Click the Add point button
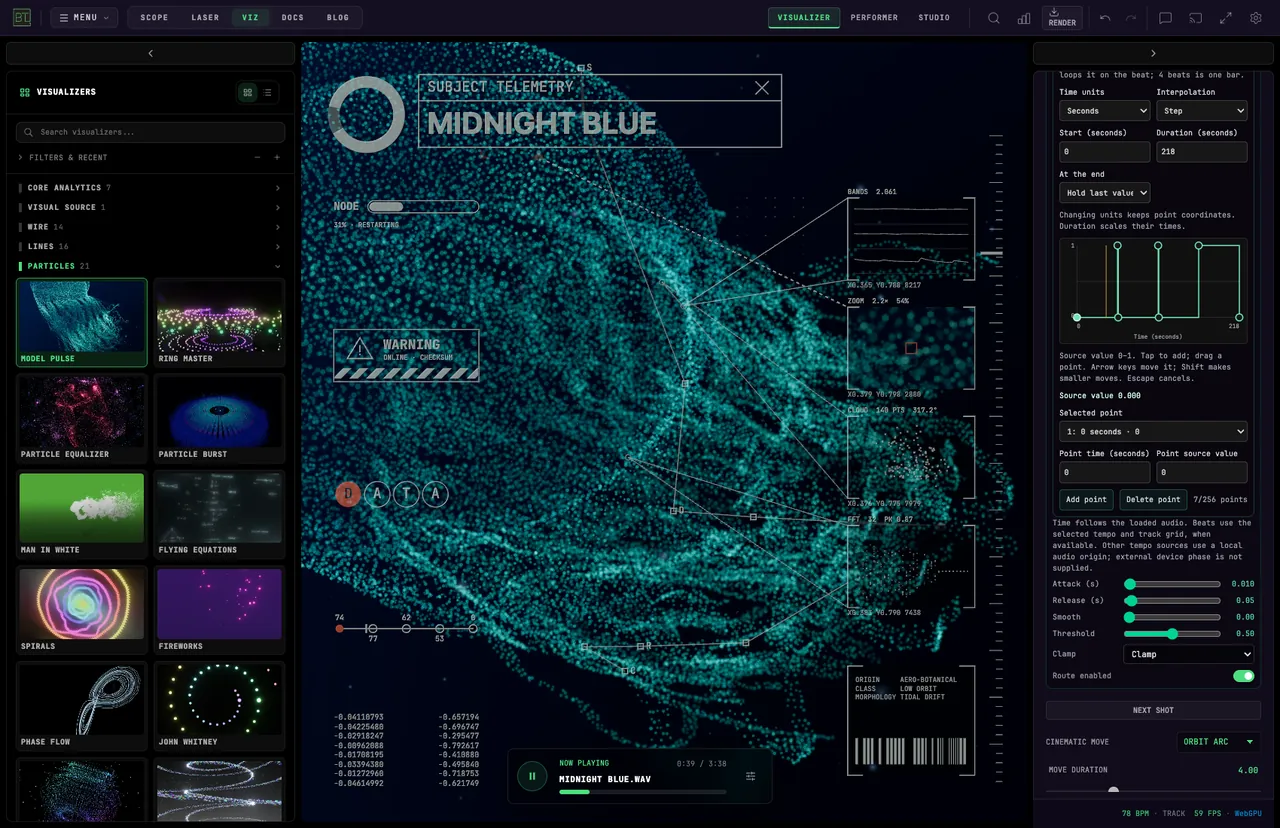 [x=1086, y=499]
